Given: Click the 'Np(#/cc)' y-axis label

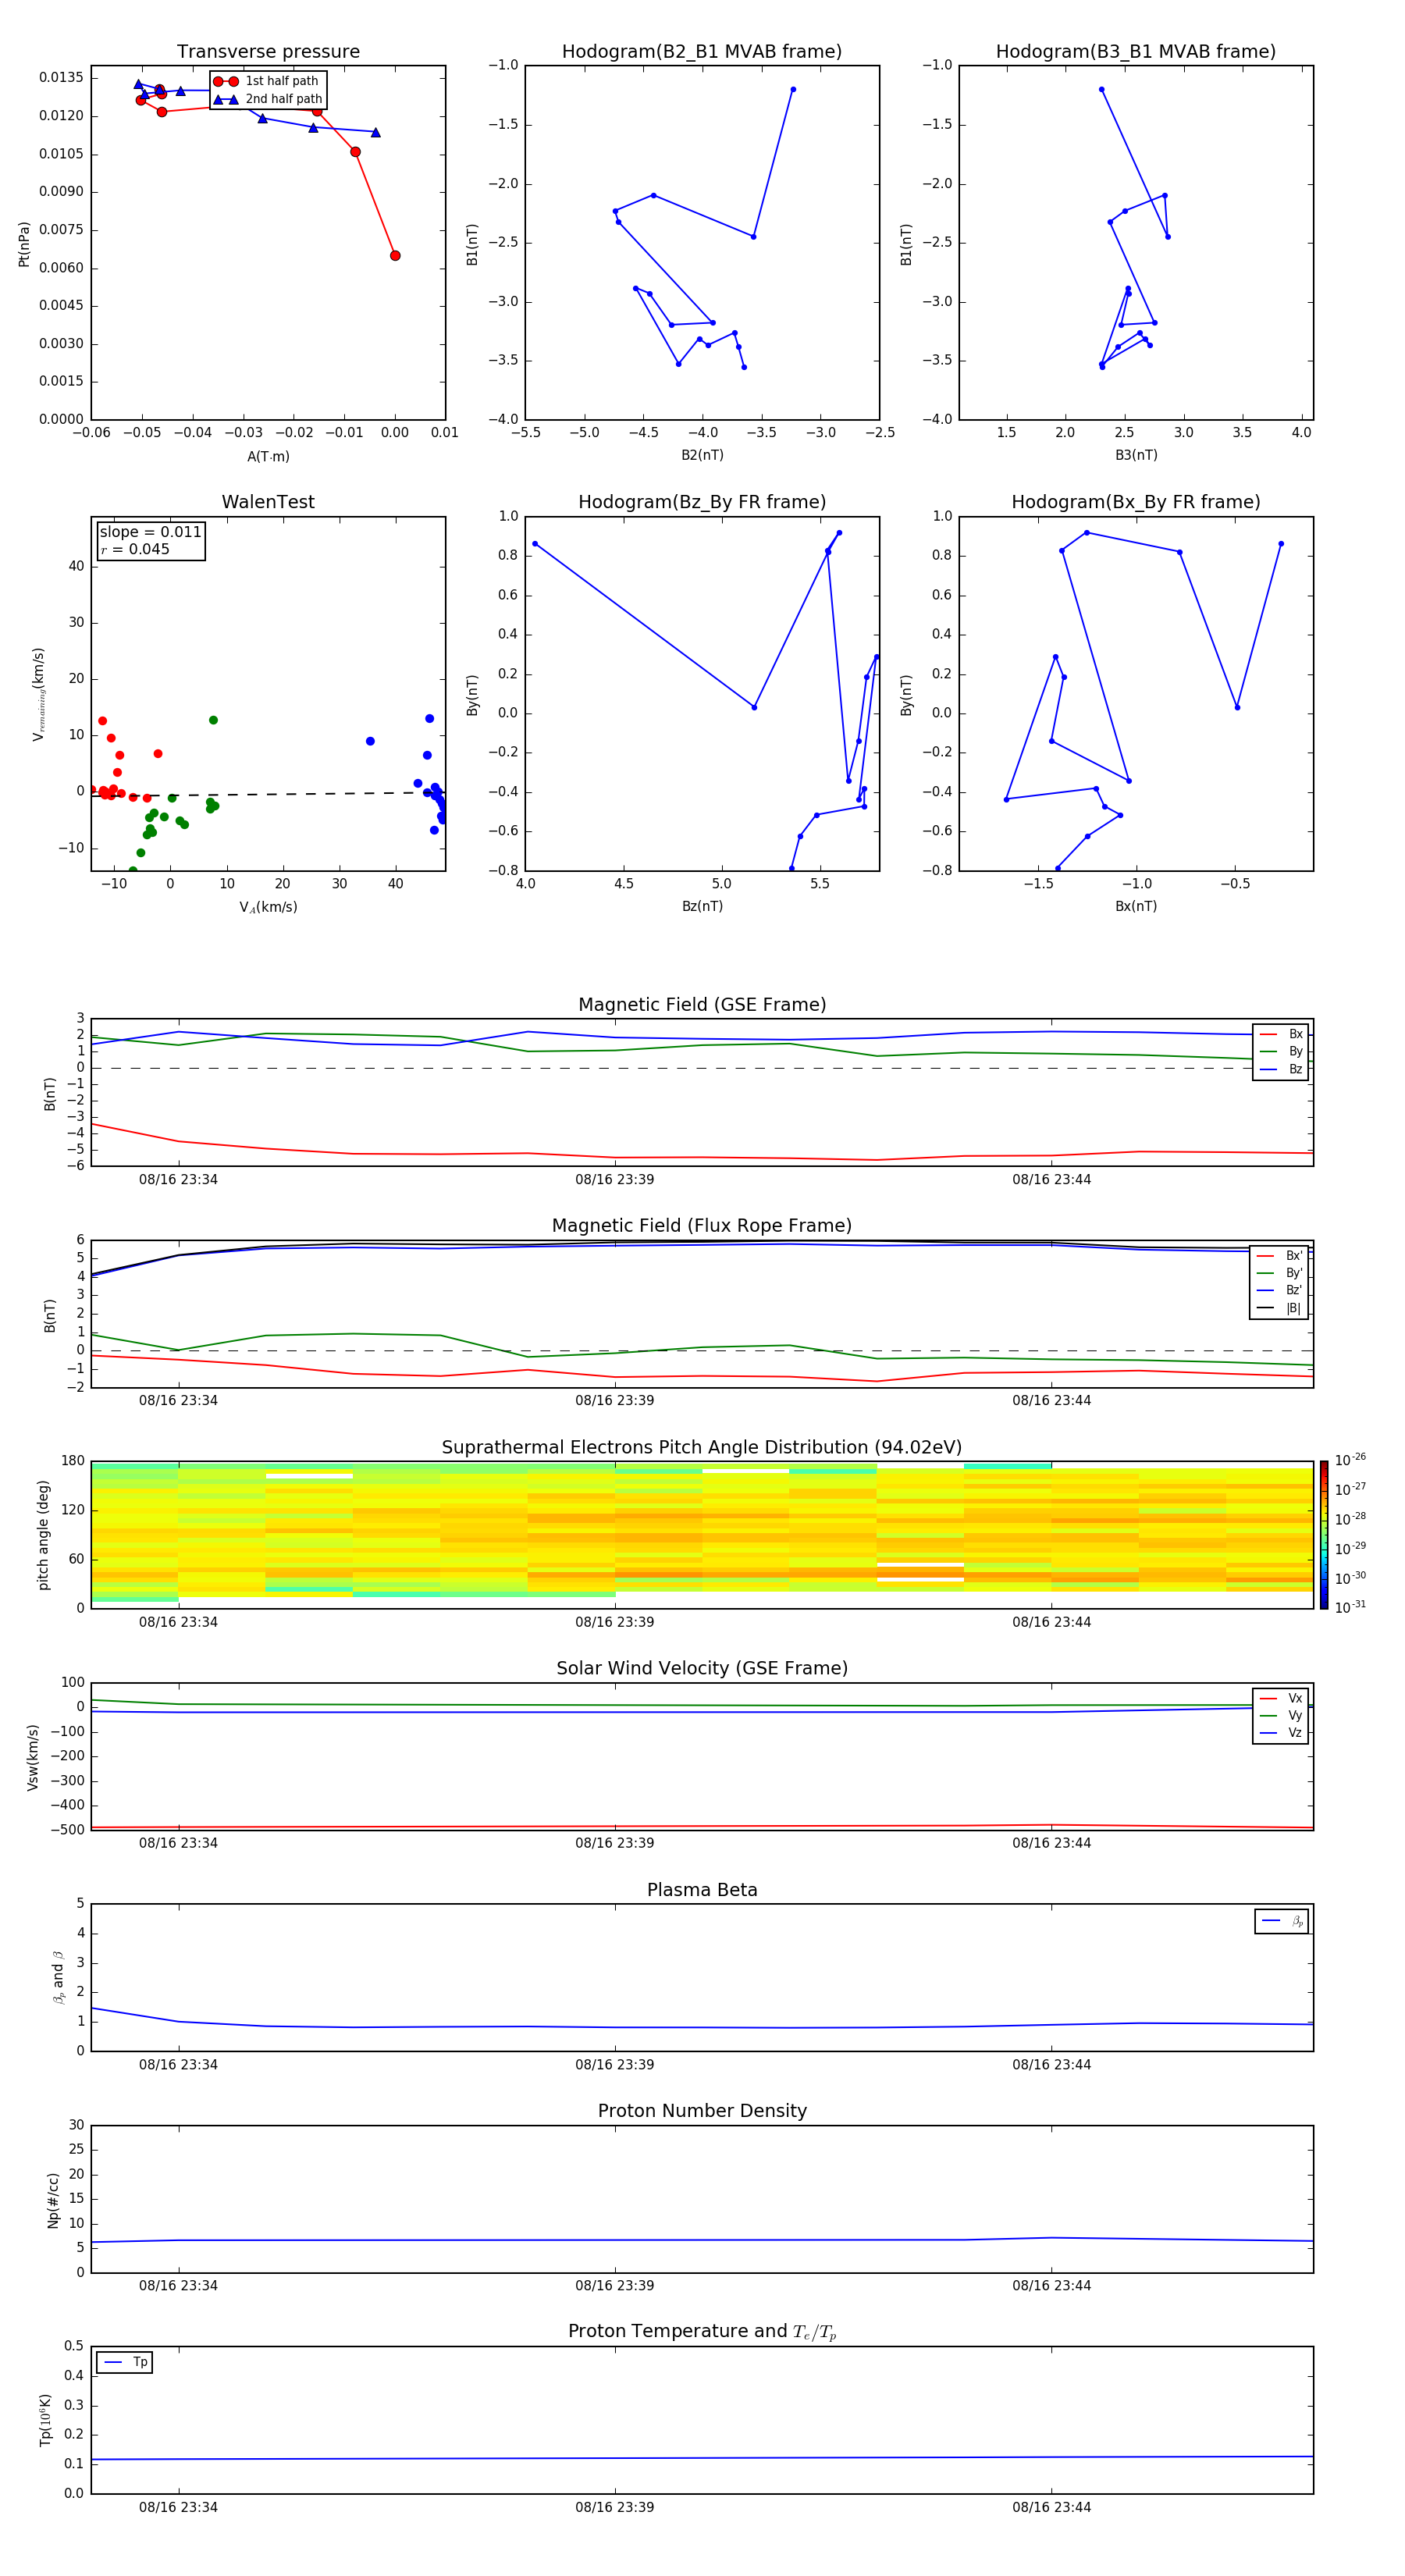Looking at the screenshot, I should point(53,2200).
